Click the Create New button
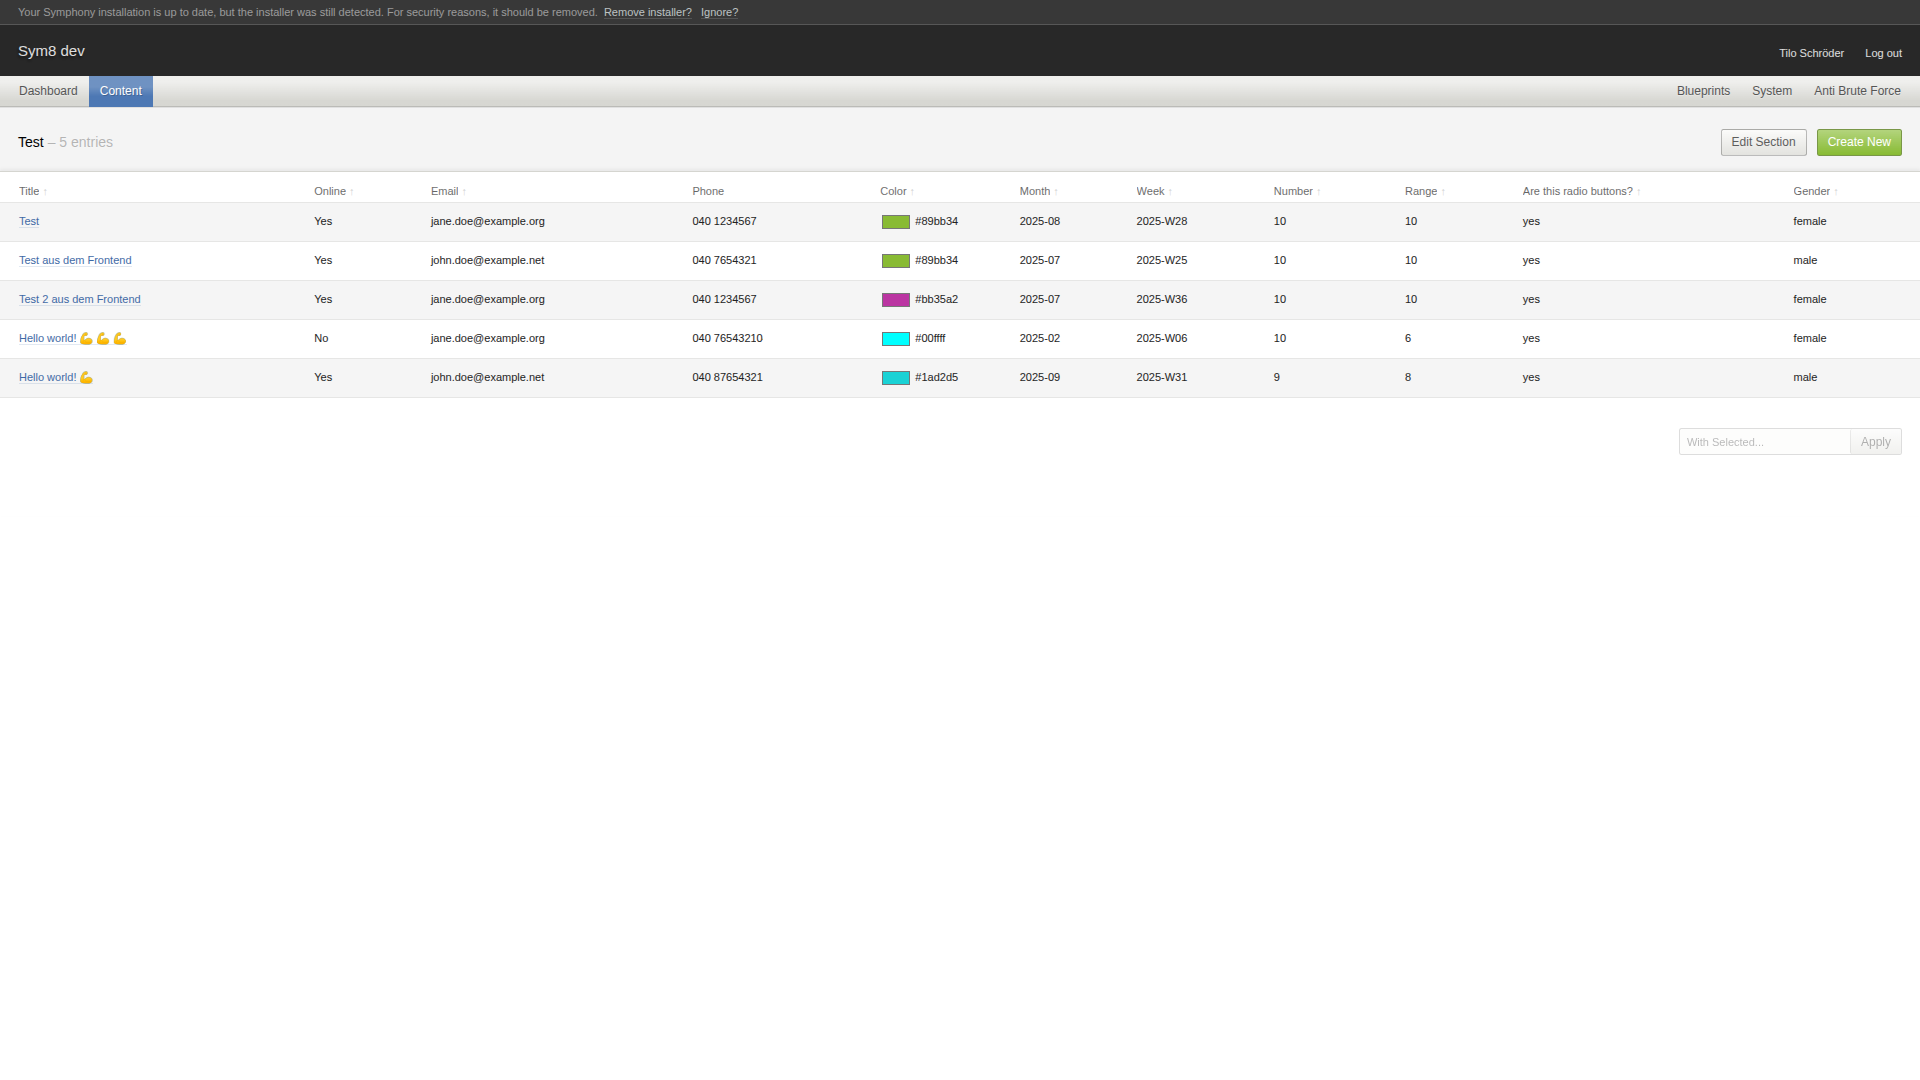1920x1080 pixels. [1858, 142]
